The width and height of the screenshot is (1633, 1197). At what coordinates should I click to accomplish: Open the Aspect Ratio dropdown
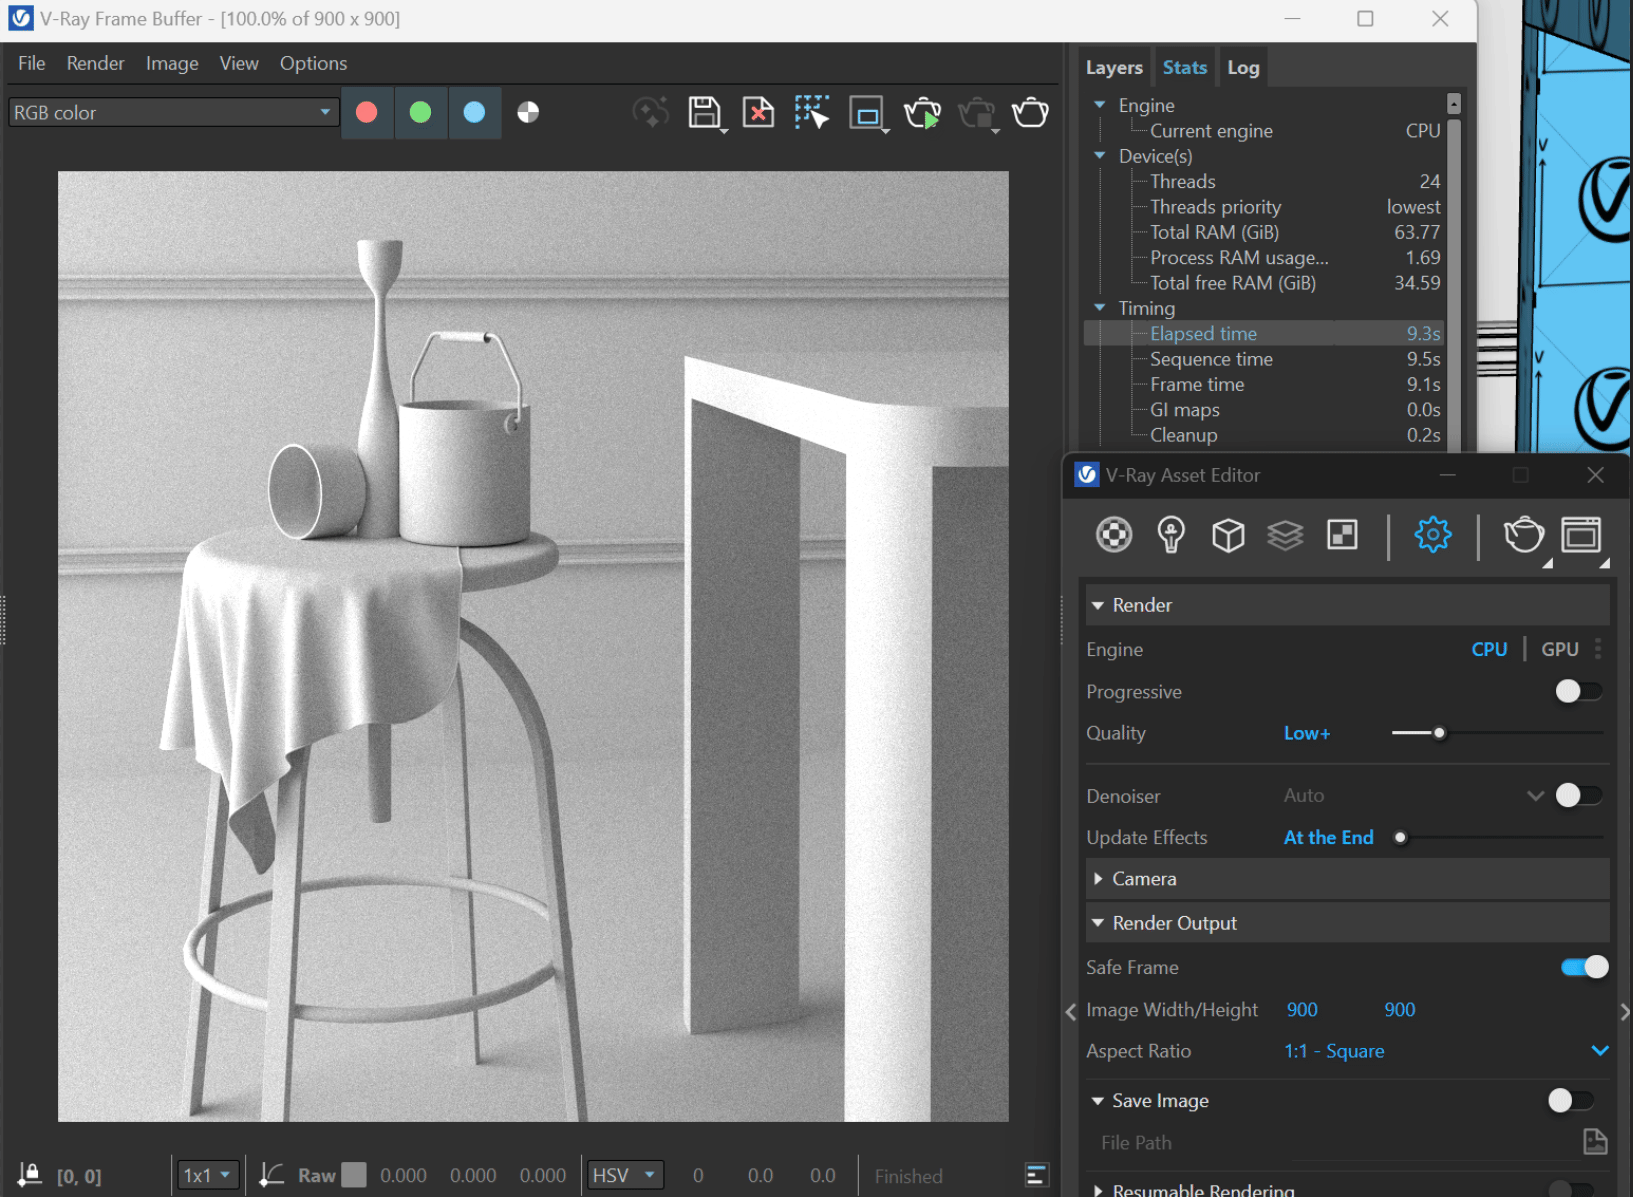click(x=1599, y=1051)
